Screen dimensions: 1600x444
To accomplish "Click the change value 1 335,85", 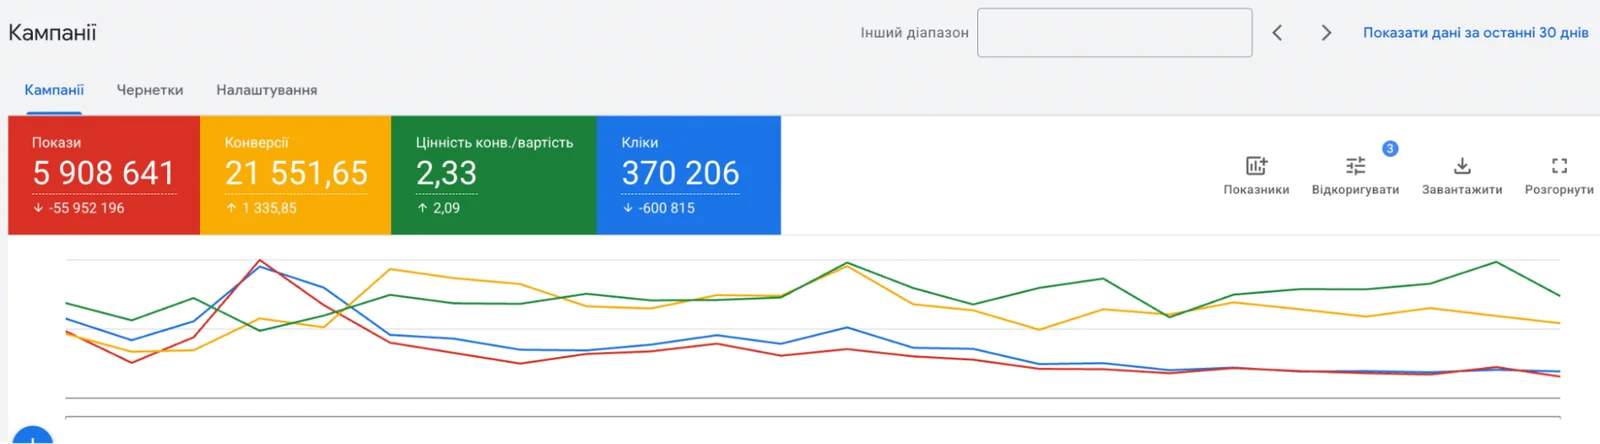I will coord(269,208).
